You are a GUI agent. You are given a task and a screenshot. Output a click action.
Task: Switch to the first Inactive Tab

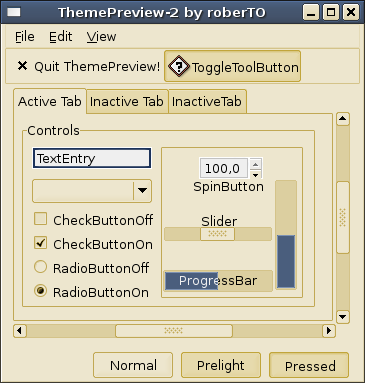[x=127, y=101]
